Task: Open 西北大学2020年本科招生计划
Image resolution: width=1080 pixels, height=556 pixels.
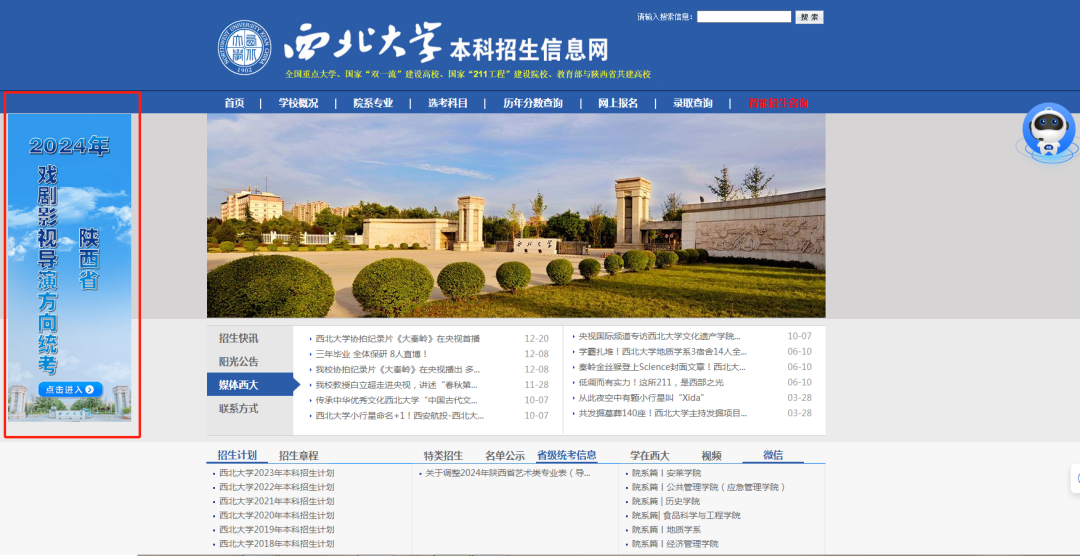Action: [x=276, y=515]
